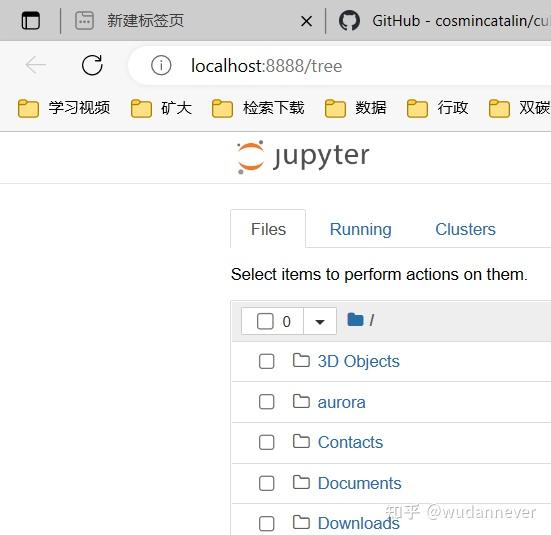Open the 双碳 bookmark folder

click(x=519, y=108)
